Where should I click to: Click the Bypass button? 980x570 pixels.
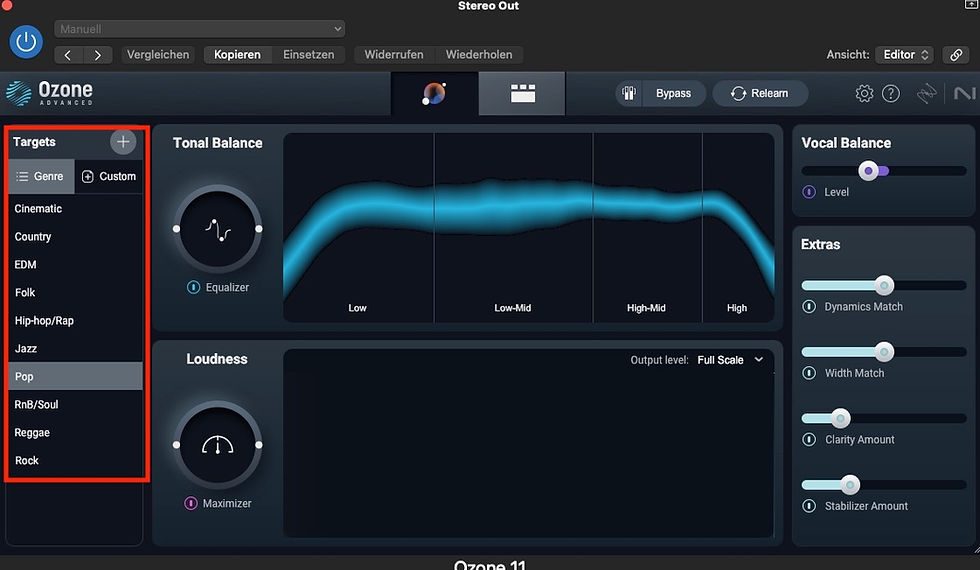pyautogui.click(x=661, y=94)
